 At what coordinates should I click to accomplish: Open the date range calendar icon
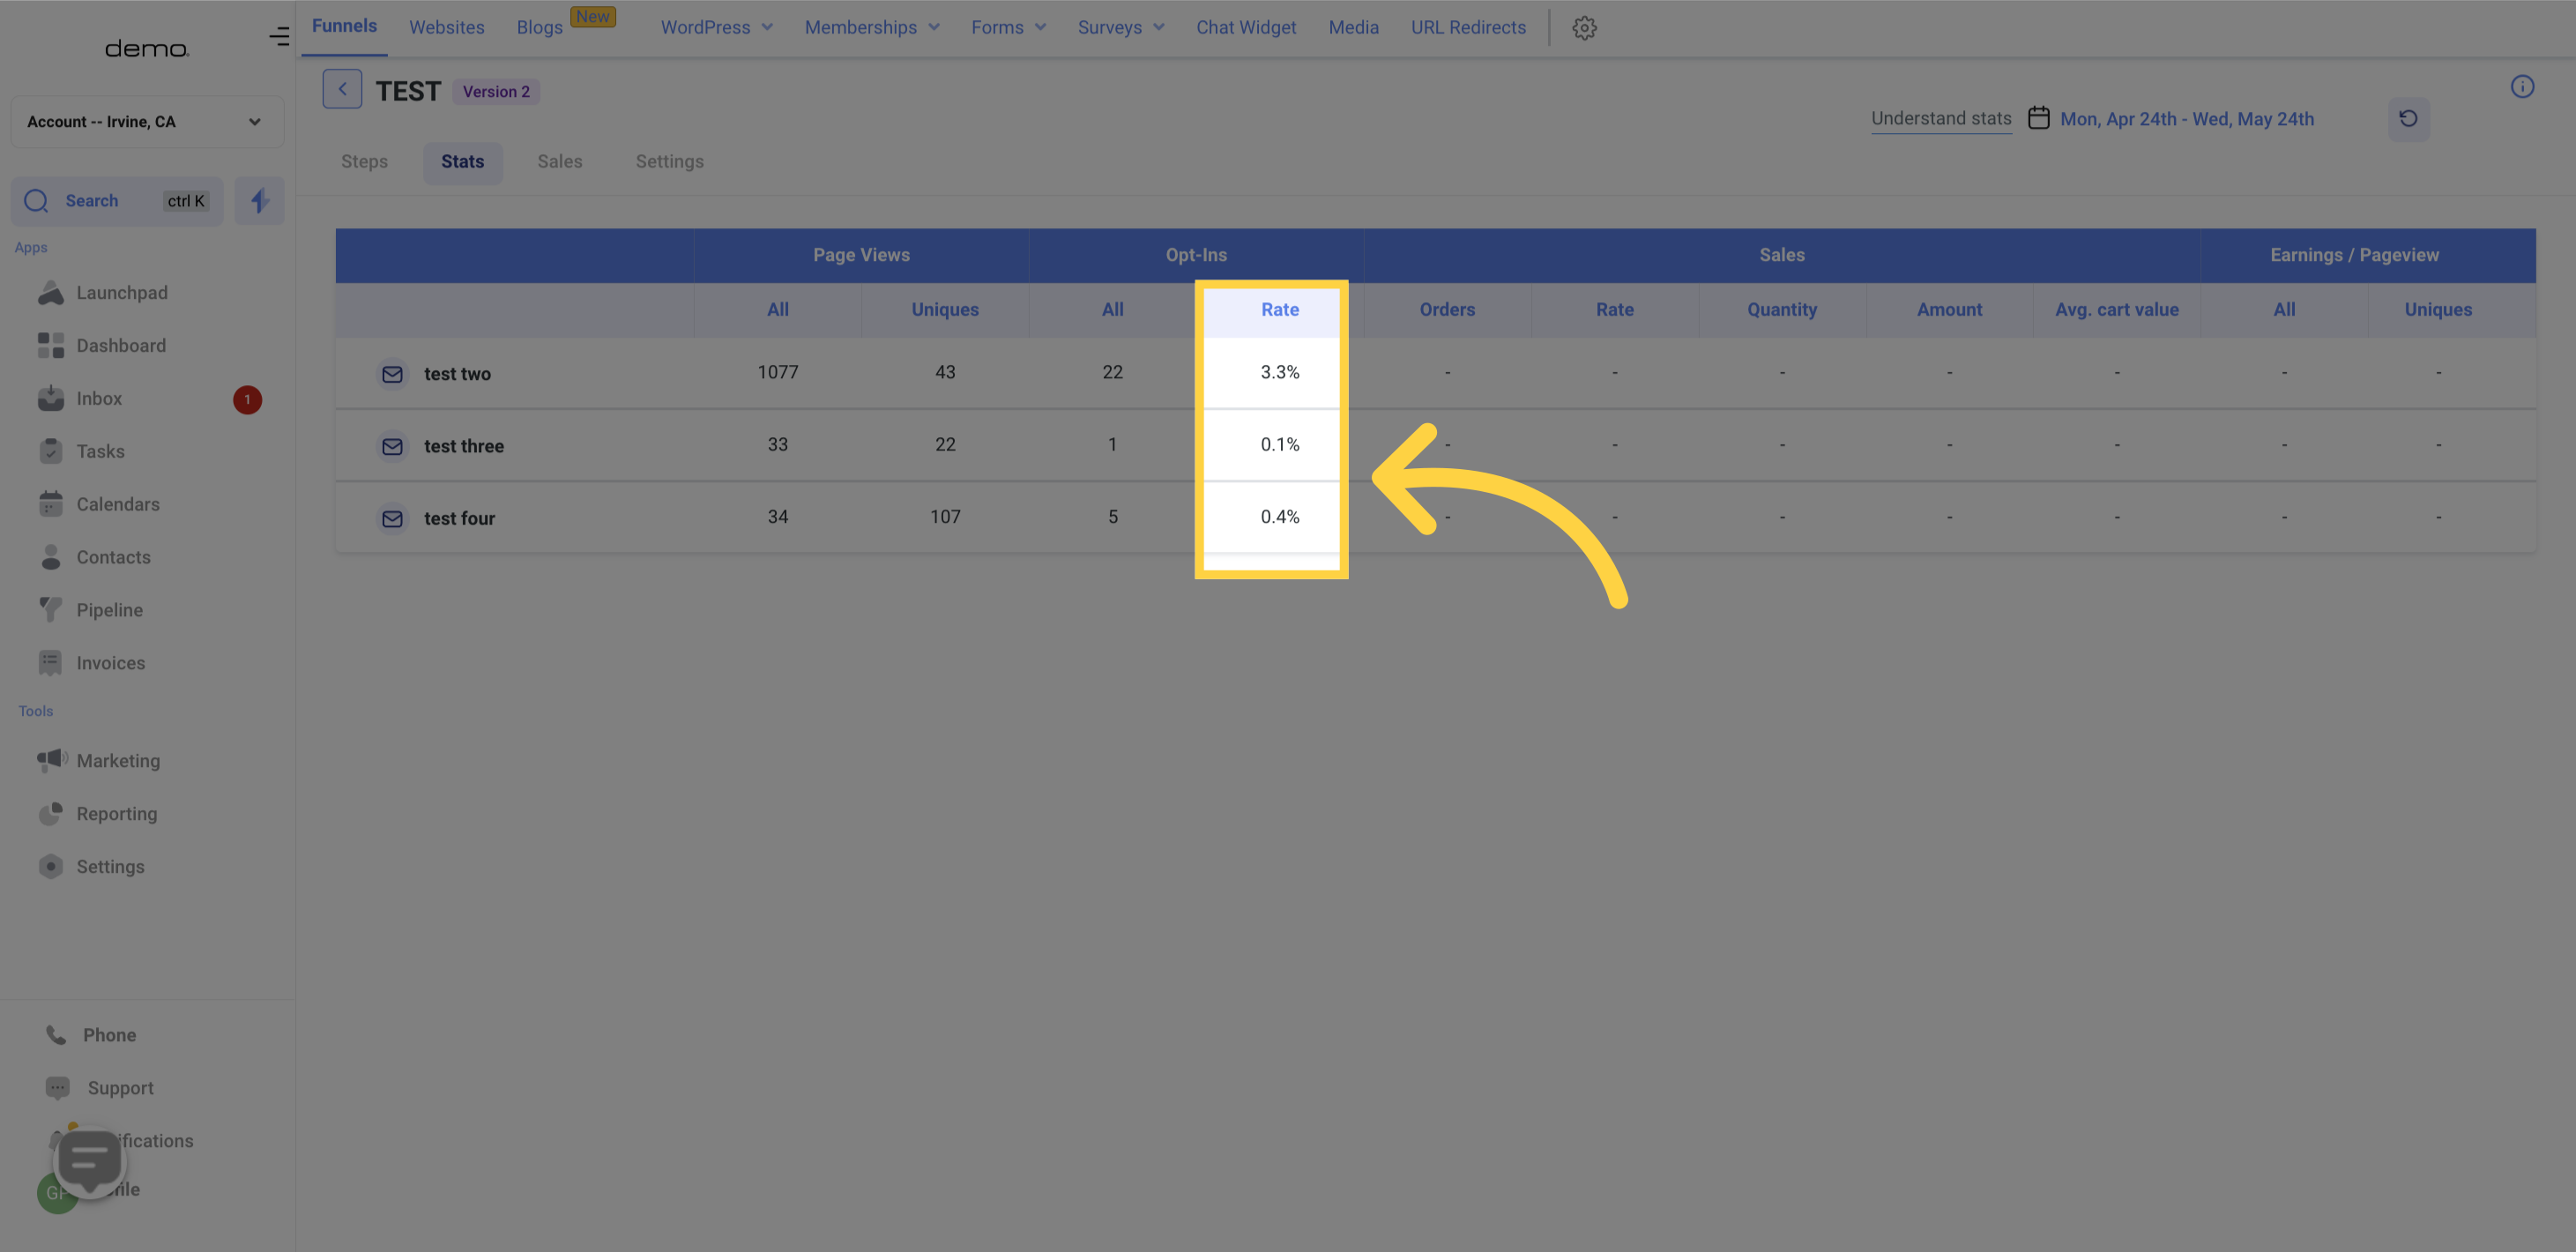click(2038, 118)
